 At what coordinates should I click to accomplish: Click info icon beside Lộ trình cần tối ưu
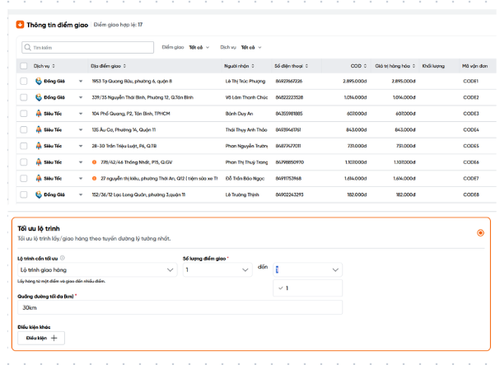(x=63, y=258)
